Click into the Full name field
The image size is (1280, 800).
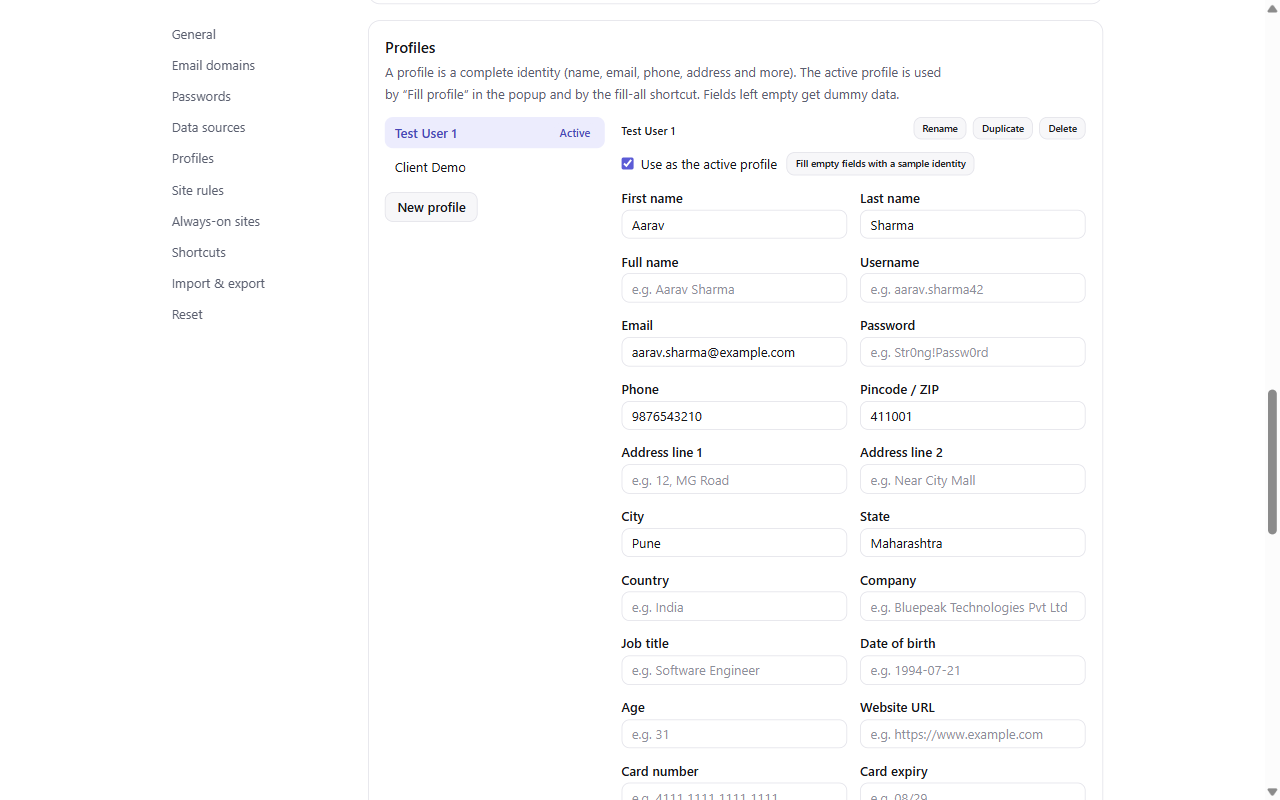[734, 289]
